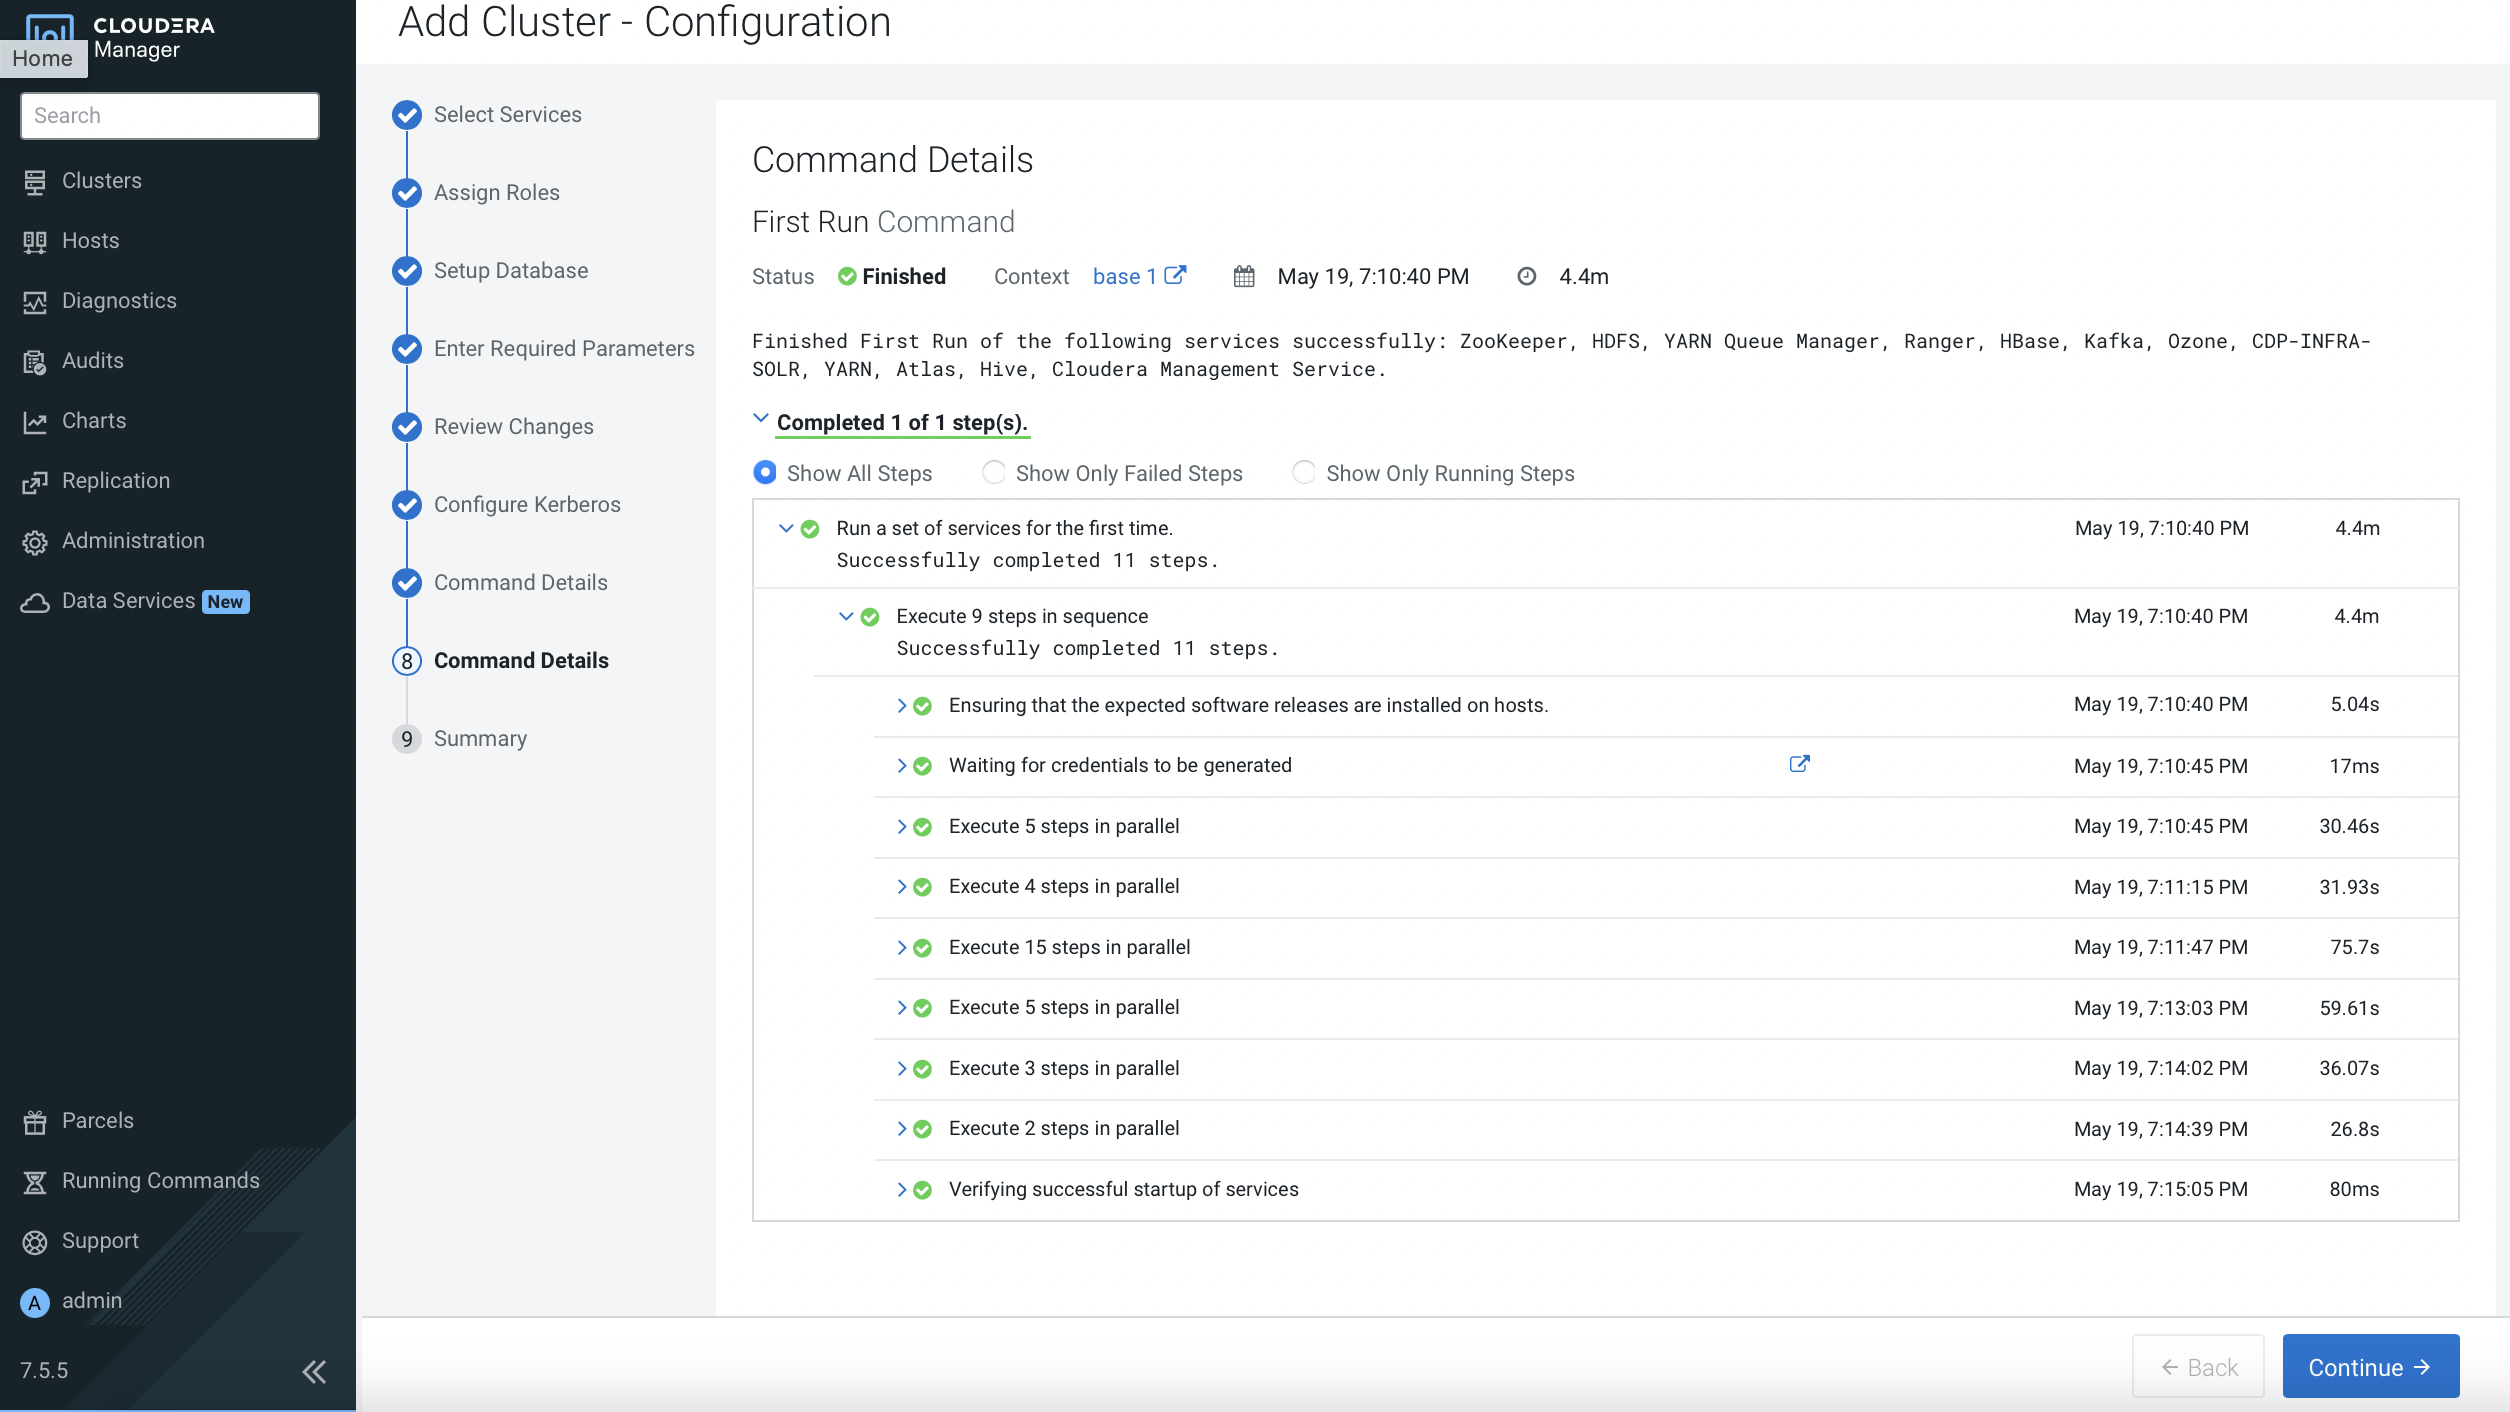Click the Clusters icon in sidebar
This screenshot has height=1412, width=2510.
(35, 181)
